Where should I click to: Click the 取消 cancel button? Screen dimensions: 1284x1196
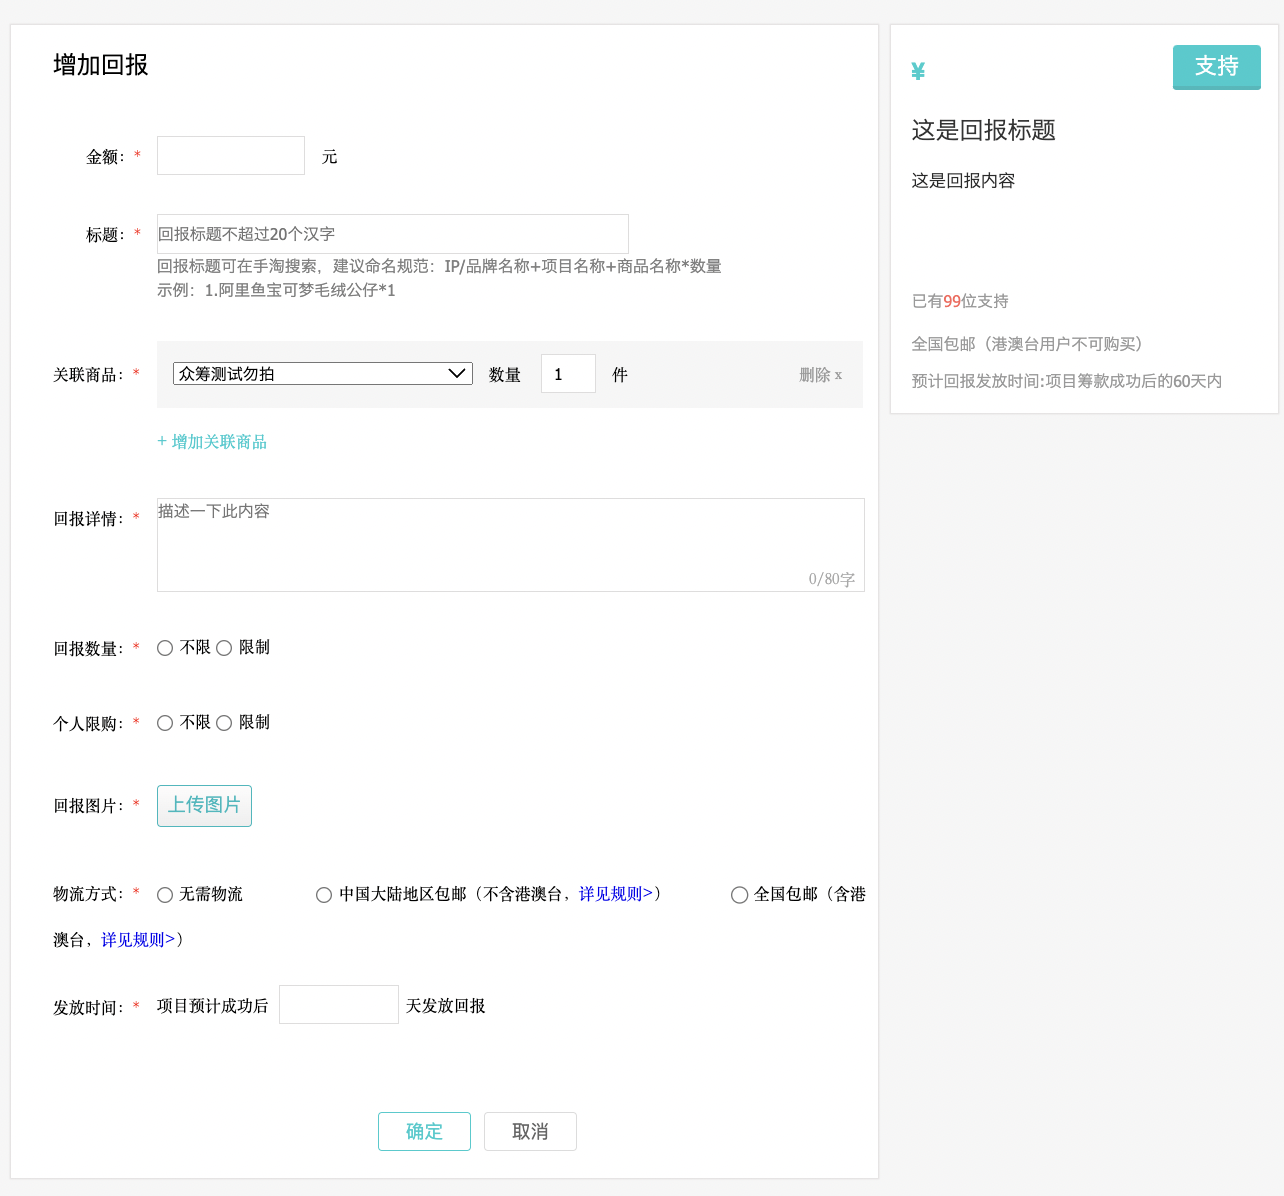[530, 1131]
